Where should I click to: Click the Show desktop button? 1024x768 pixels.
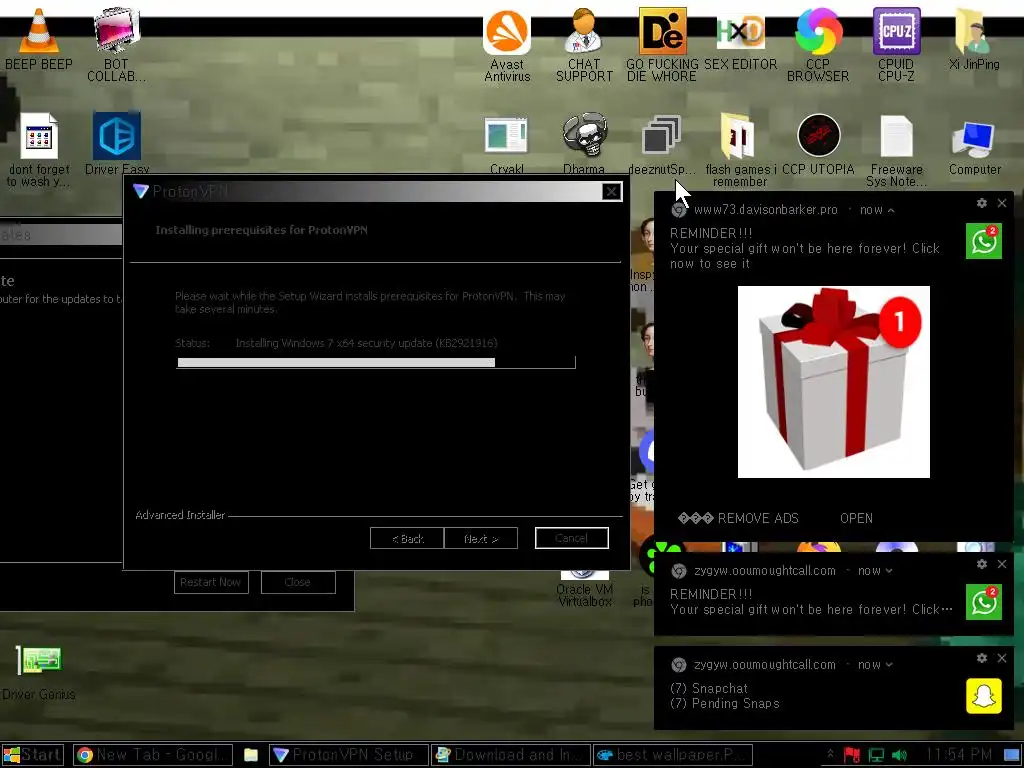[1014, 755]
